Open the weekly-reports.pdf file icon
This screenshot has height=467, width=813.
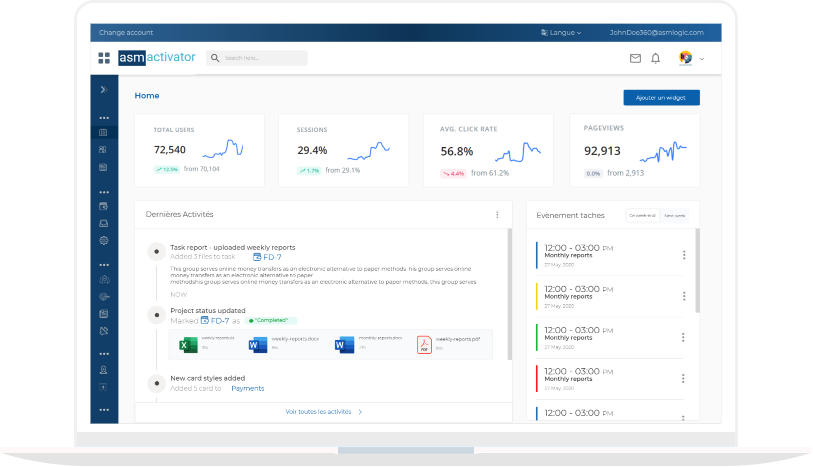click(x=424, y=345)
